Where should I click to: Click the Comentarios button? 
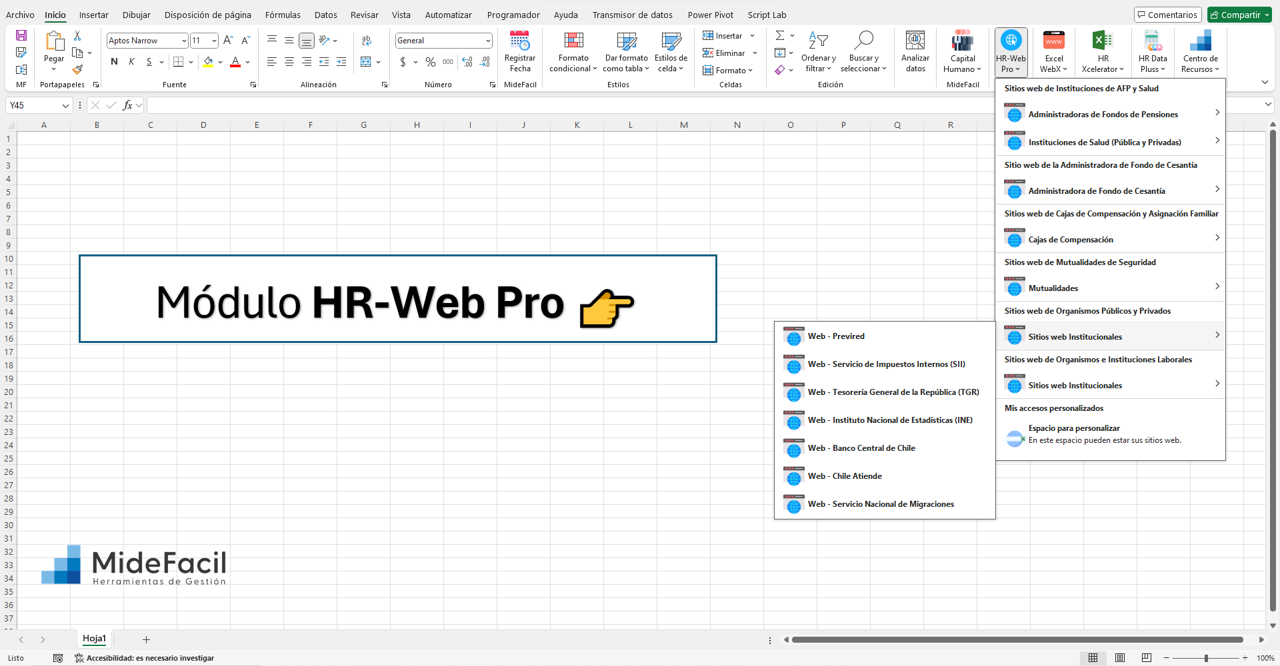[1168, 15]
